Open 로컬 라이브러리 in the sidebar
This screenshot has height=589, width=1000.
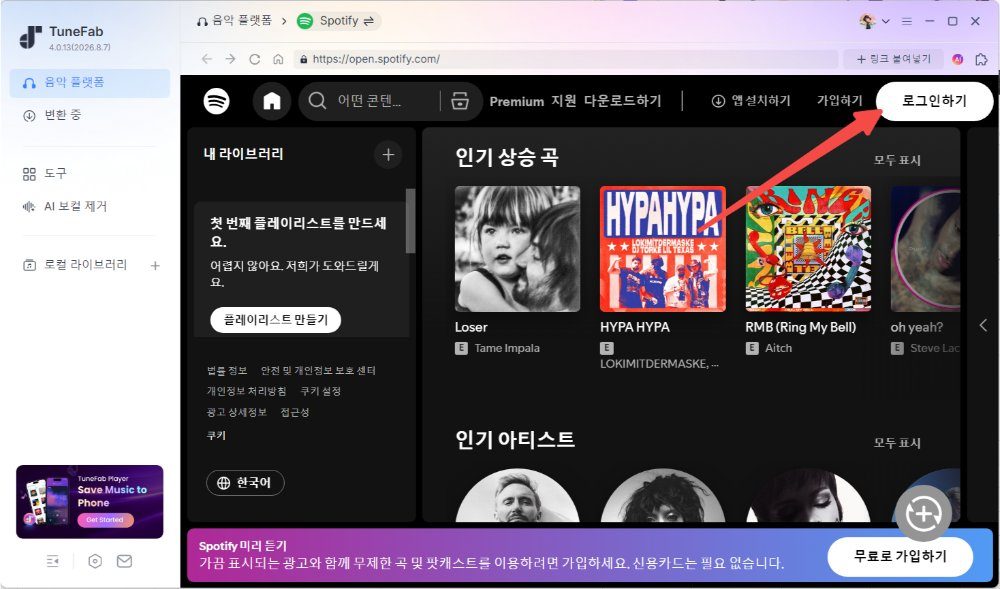(x=75, y=265)
